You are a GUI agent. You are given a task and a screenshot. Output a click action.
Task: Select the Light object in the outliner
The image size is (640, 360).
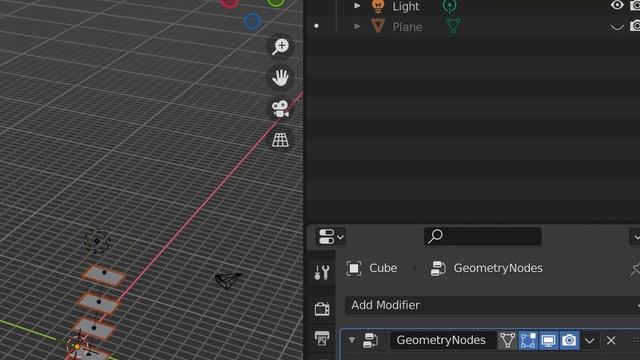pyautogui.click(x=406, y=7)
